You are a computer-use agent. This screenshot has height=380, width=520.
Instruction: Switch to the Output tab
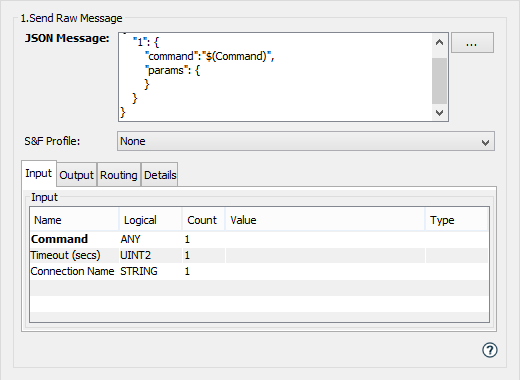[77, 175]
